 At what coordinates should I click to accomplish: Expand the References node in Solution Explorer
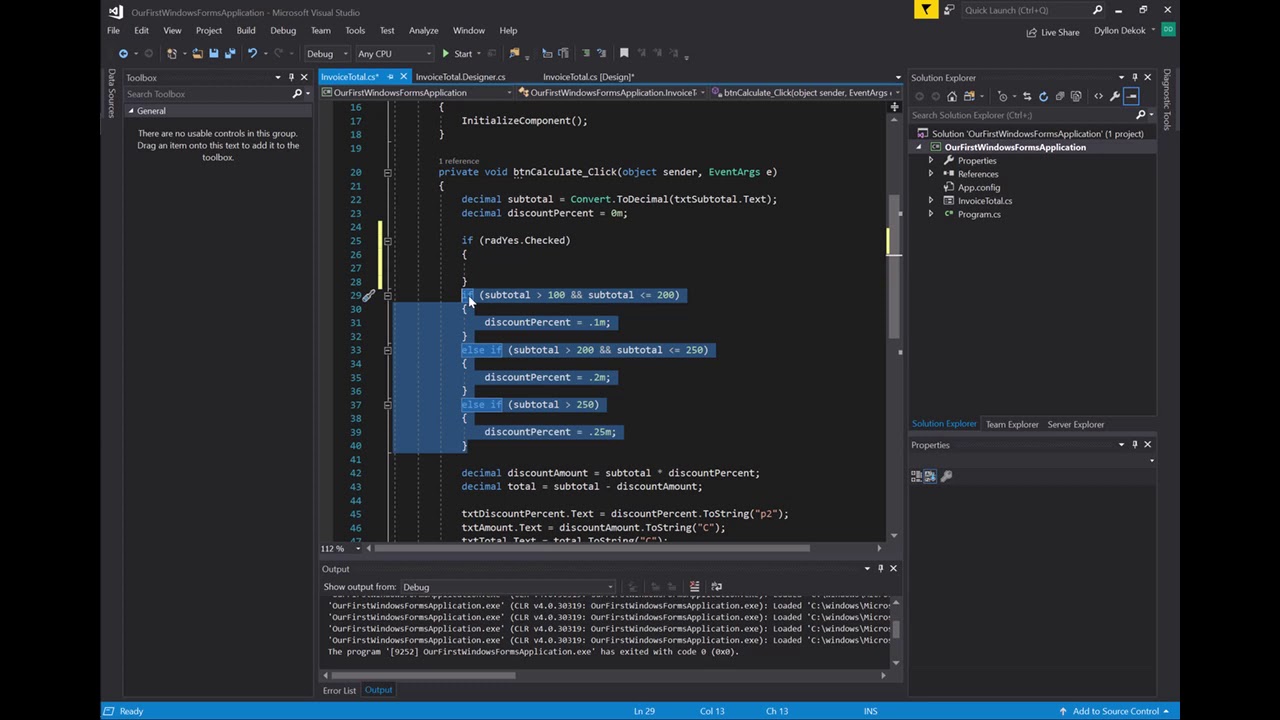(x=931, y=174)
